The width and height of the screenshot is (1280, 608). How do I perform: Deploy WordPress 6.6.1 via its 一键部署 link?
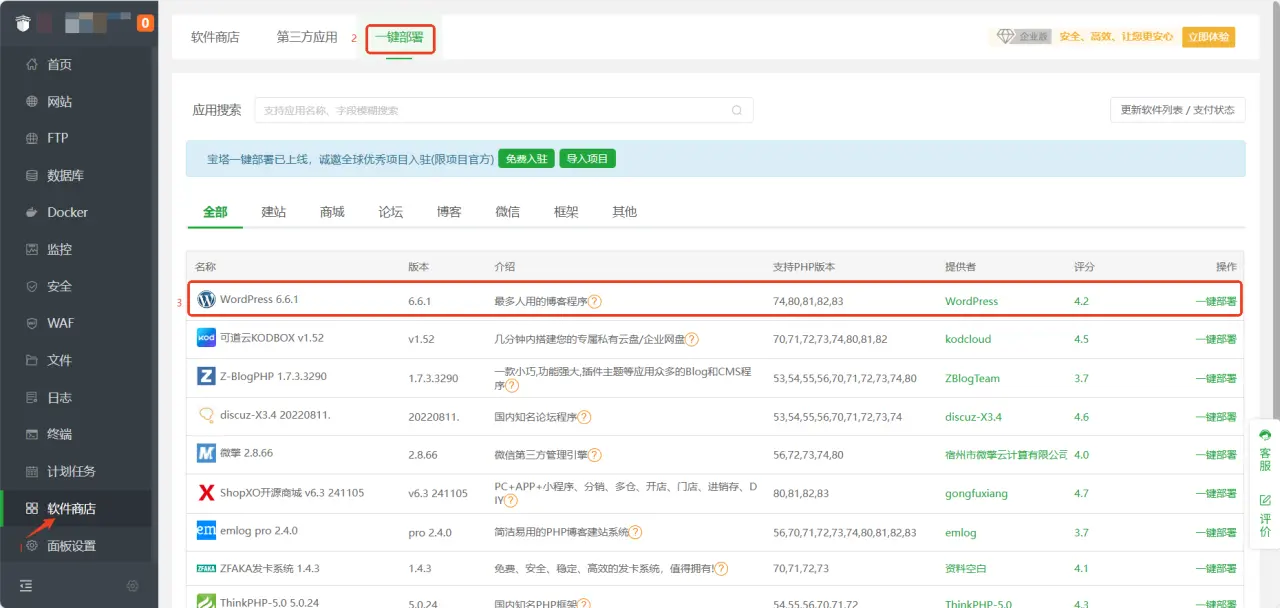(1215, 301)
